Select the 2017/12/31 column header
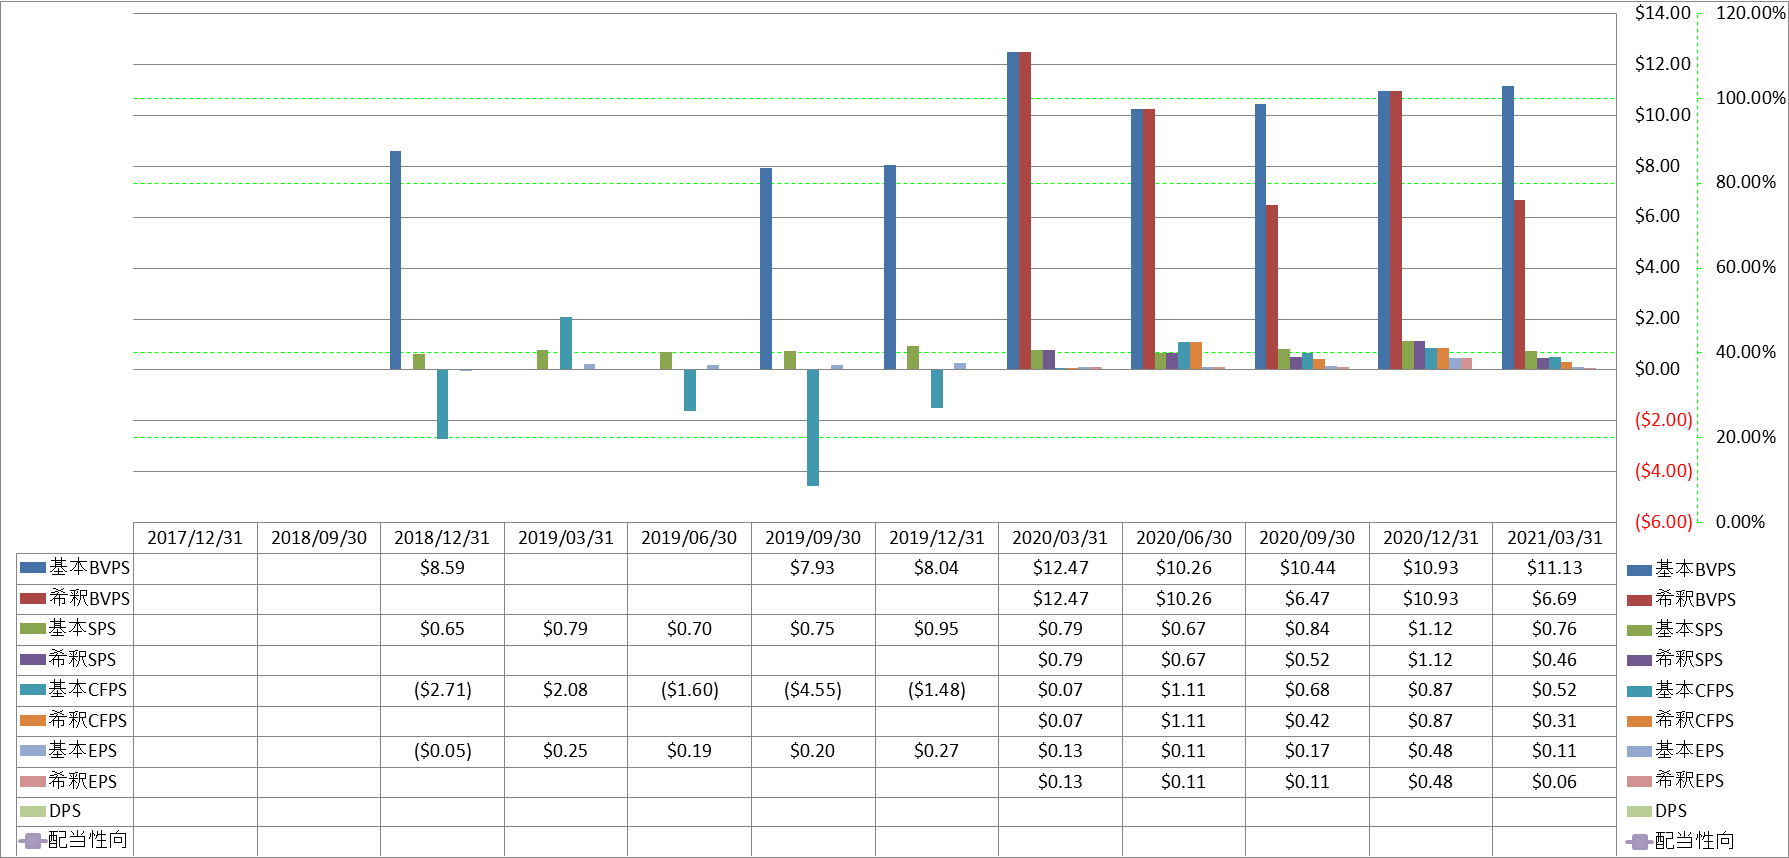 coord(195,537)
